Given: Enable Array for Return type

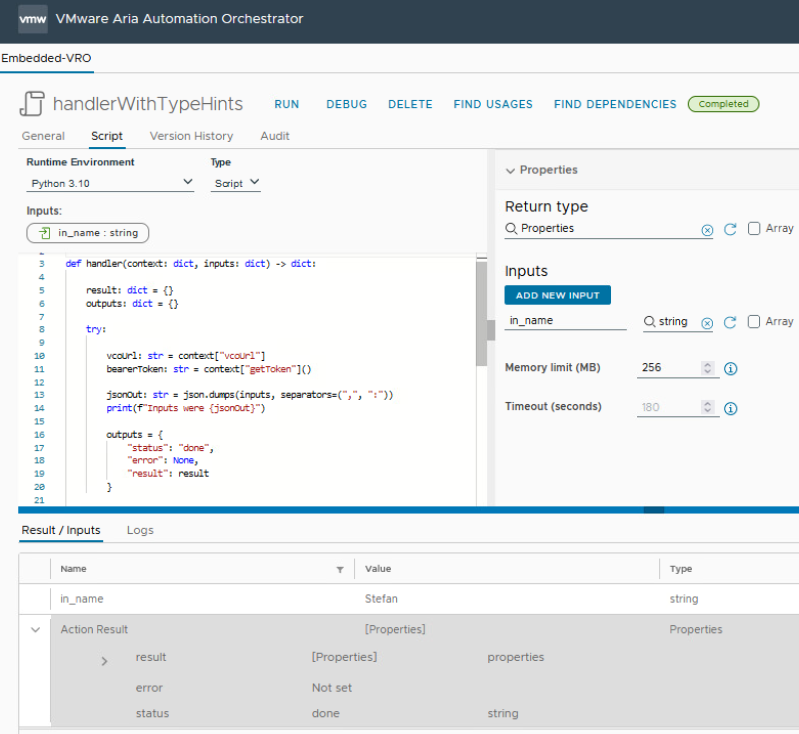Looking at the screenshot, I should tap(754, 228).
